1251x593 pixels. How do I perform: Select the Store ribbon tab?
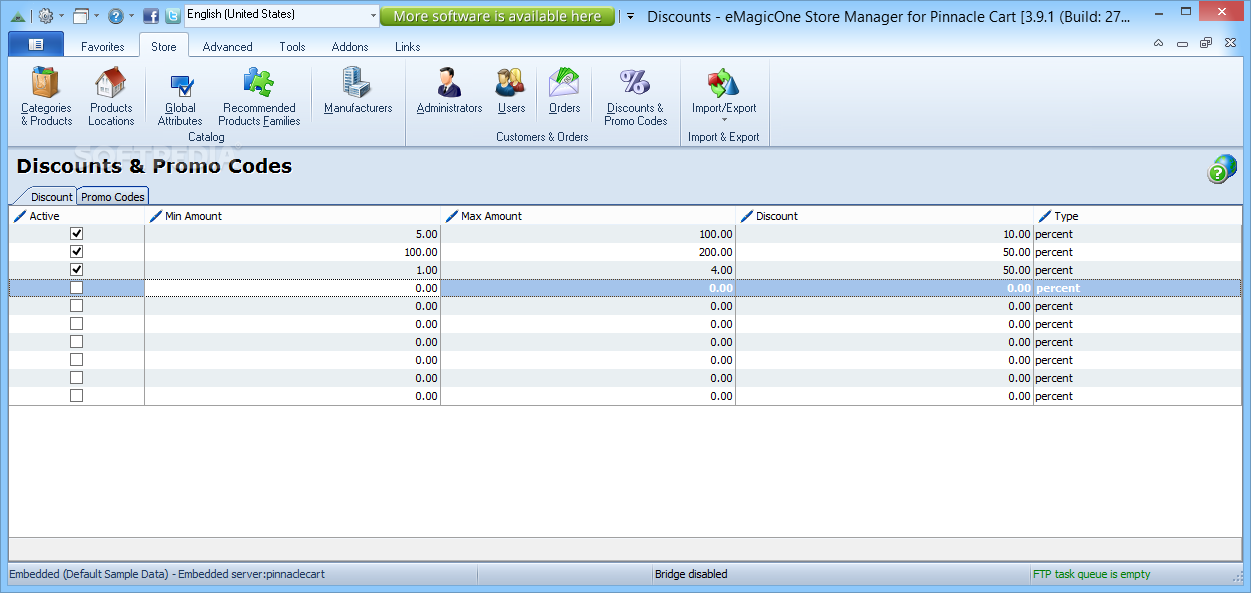[164, 46]
